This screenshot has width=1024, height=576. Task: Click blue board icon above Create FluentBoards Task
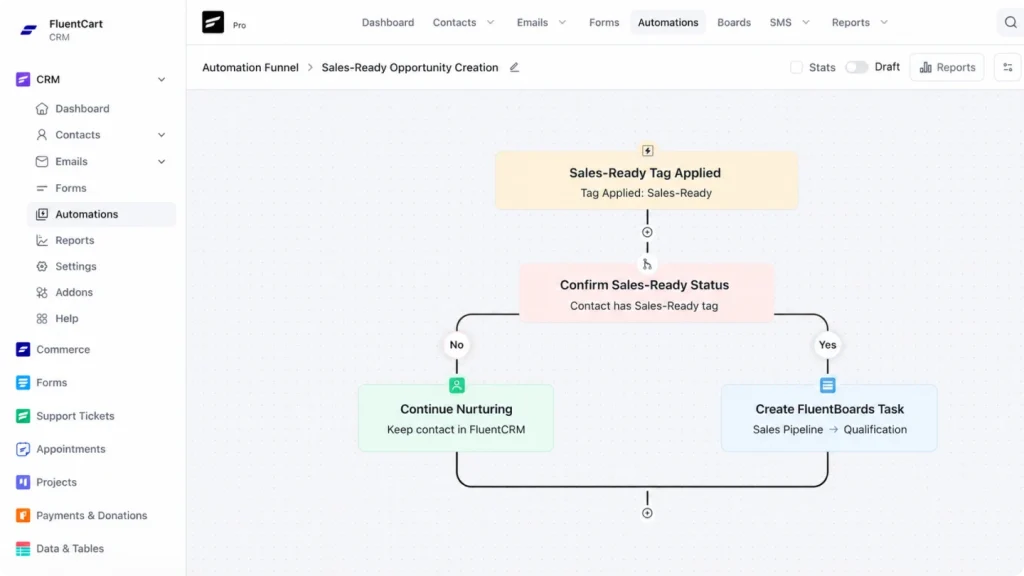click(x=827, y=385)
